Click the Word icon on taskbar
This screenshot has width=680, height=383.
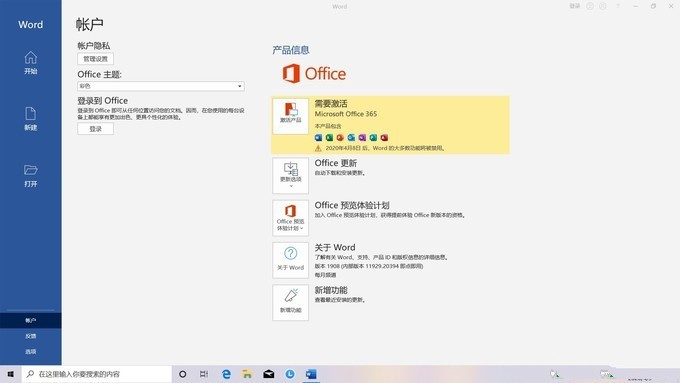[311, 374]
